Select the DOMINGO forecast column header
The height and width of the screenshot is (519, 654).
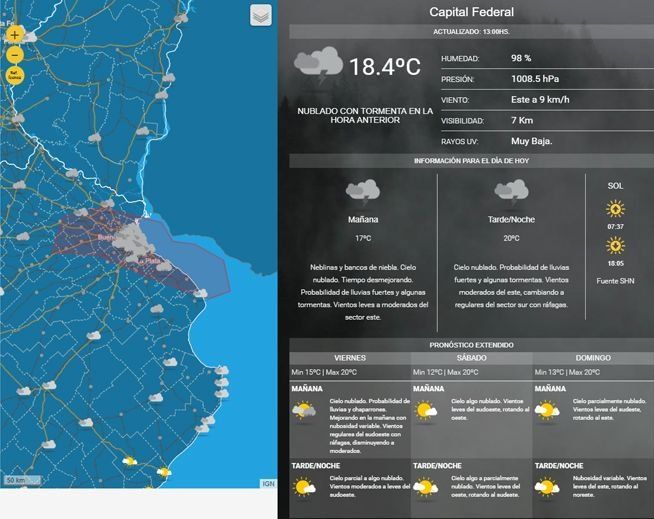pyautogui.click(x=593, y=357)
